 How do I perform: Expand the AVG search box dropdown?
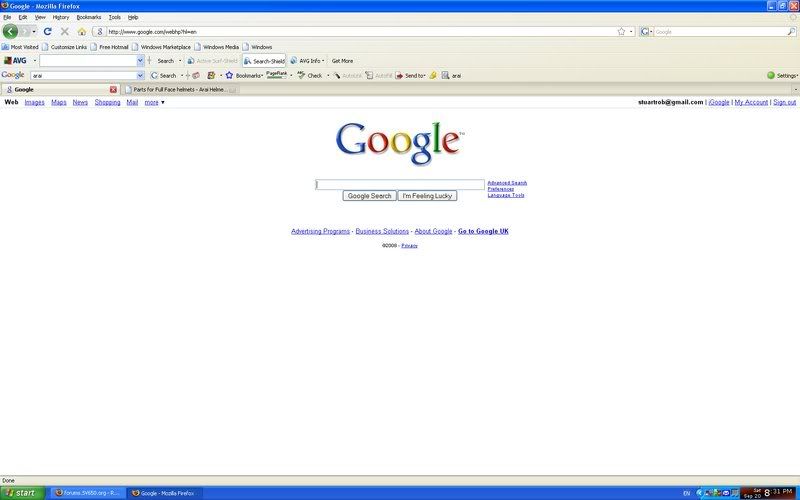coord(140,61)
